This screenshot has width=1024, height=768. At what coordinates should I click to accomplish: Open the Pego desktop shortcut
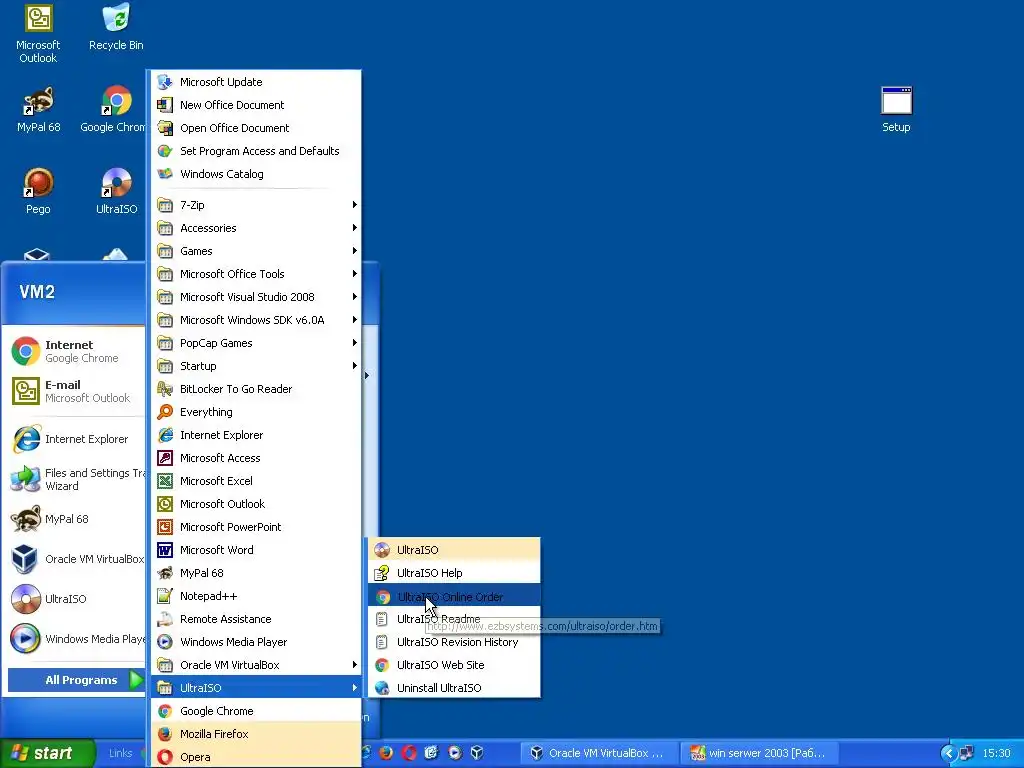[38, 191]
